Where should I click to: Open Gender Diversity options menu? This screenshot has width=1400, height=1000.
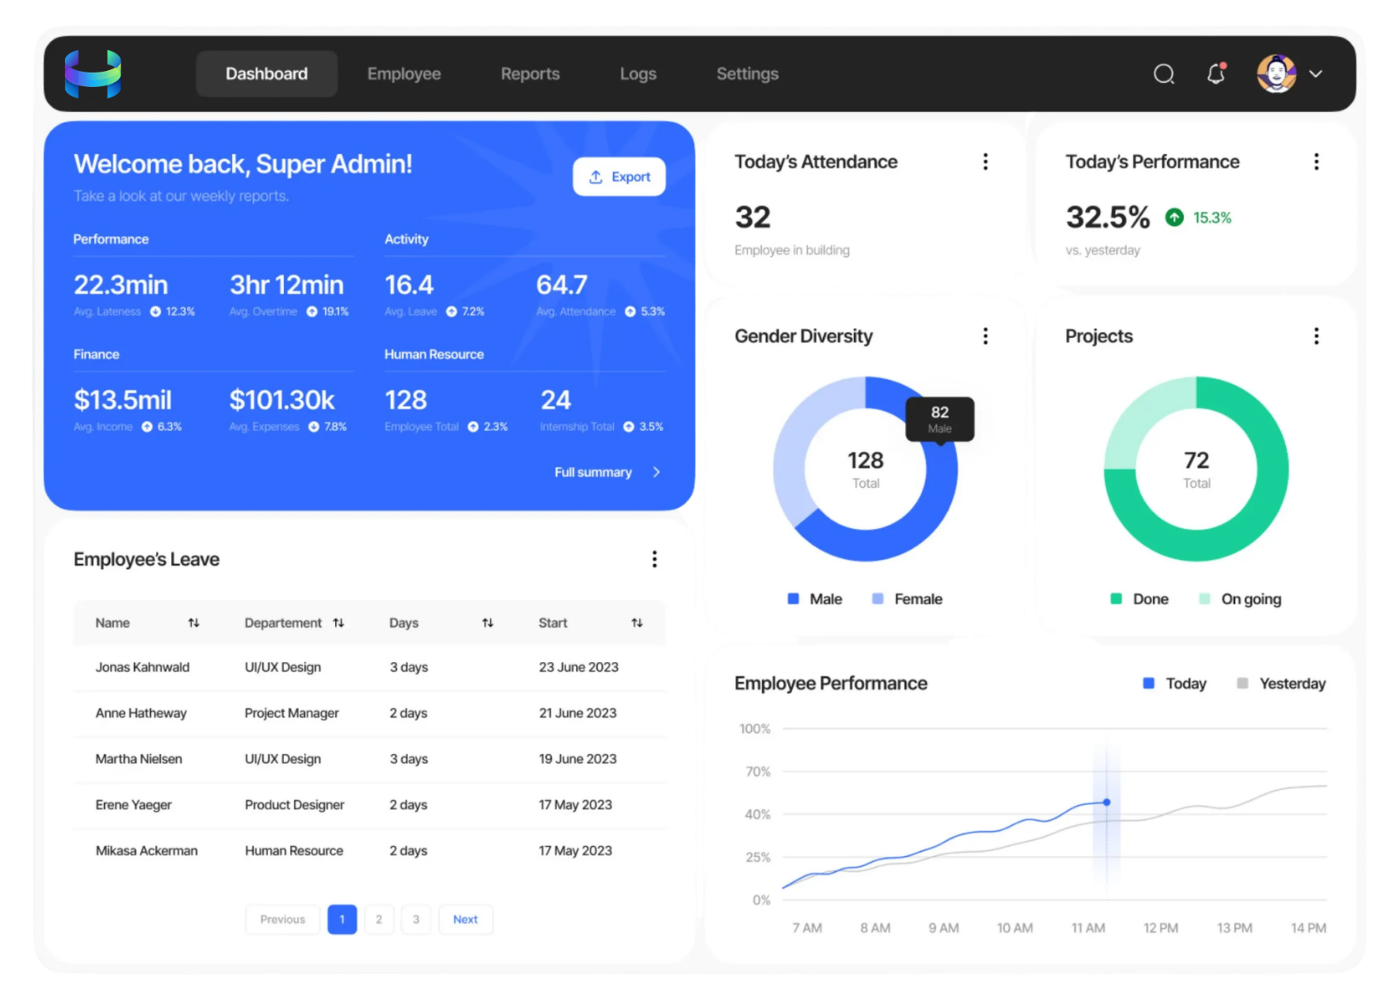pyautogui.click(x=985, y=336)
